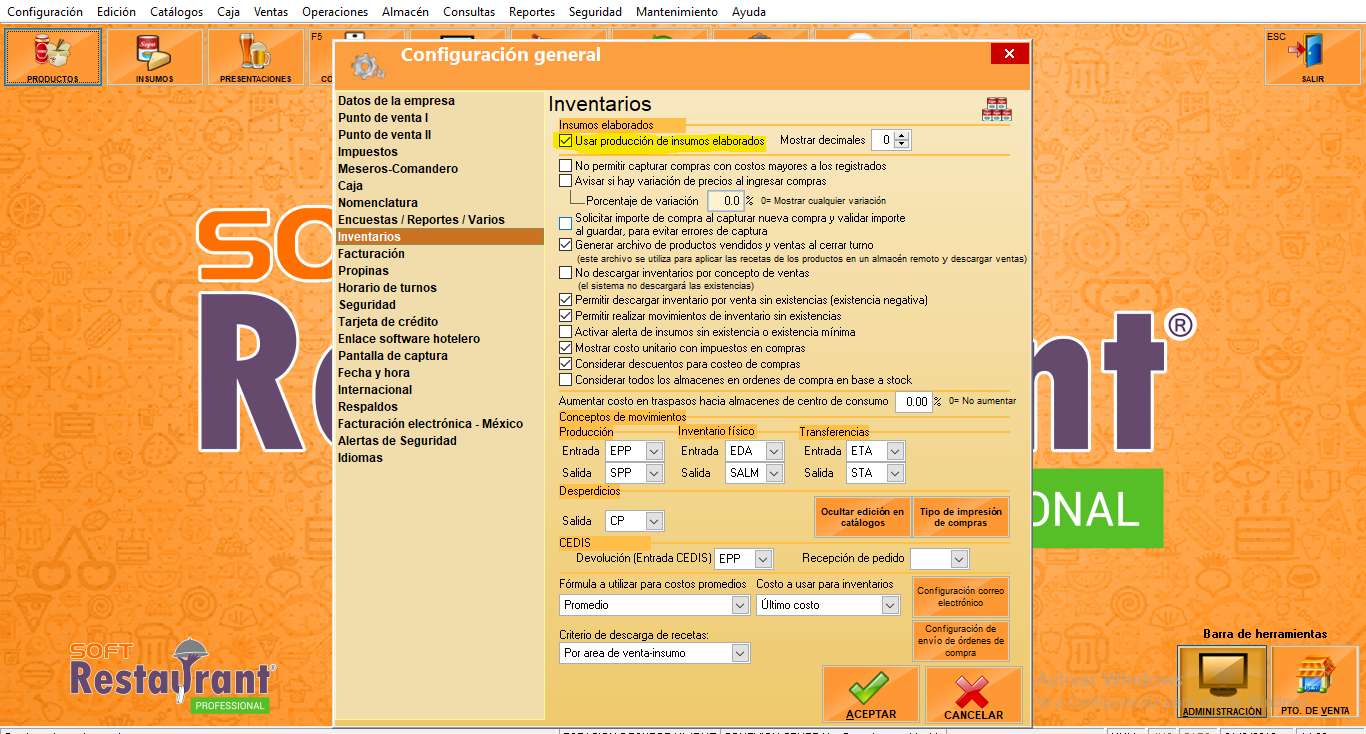Viewport: 1366px width, 734px height.
Task: Select Meseros-Comandero section
Action: click(x=398, y=169)
